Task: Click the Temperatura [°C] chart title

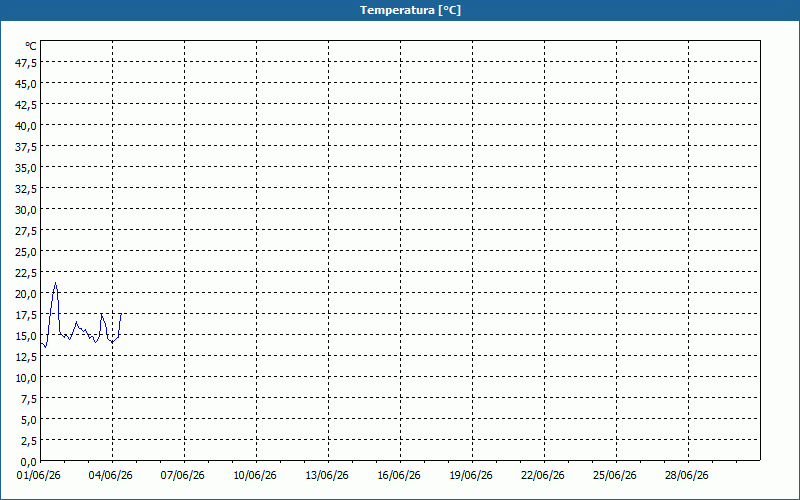Action: pos(410,10)
